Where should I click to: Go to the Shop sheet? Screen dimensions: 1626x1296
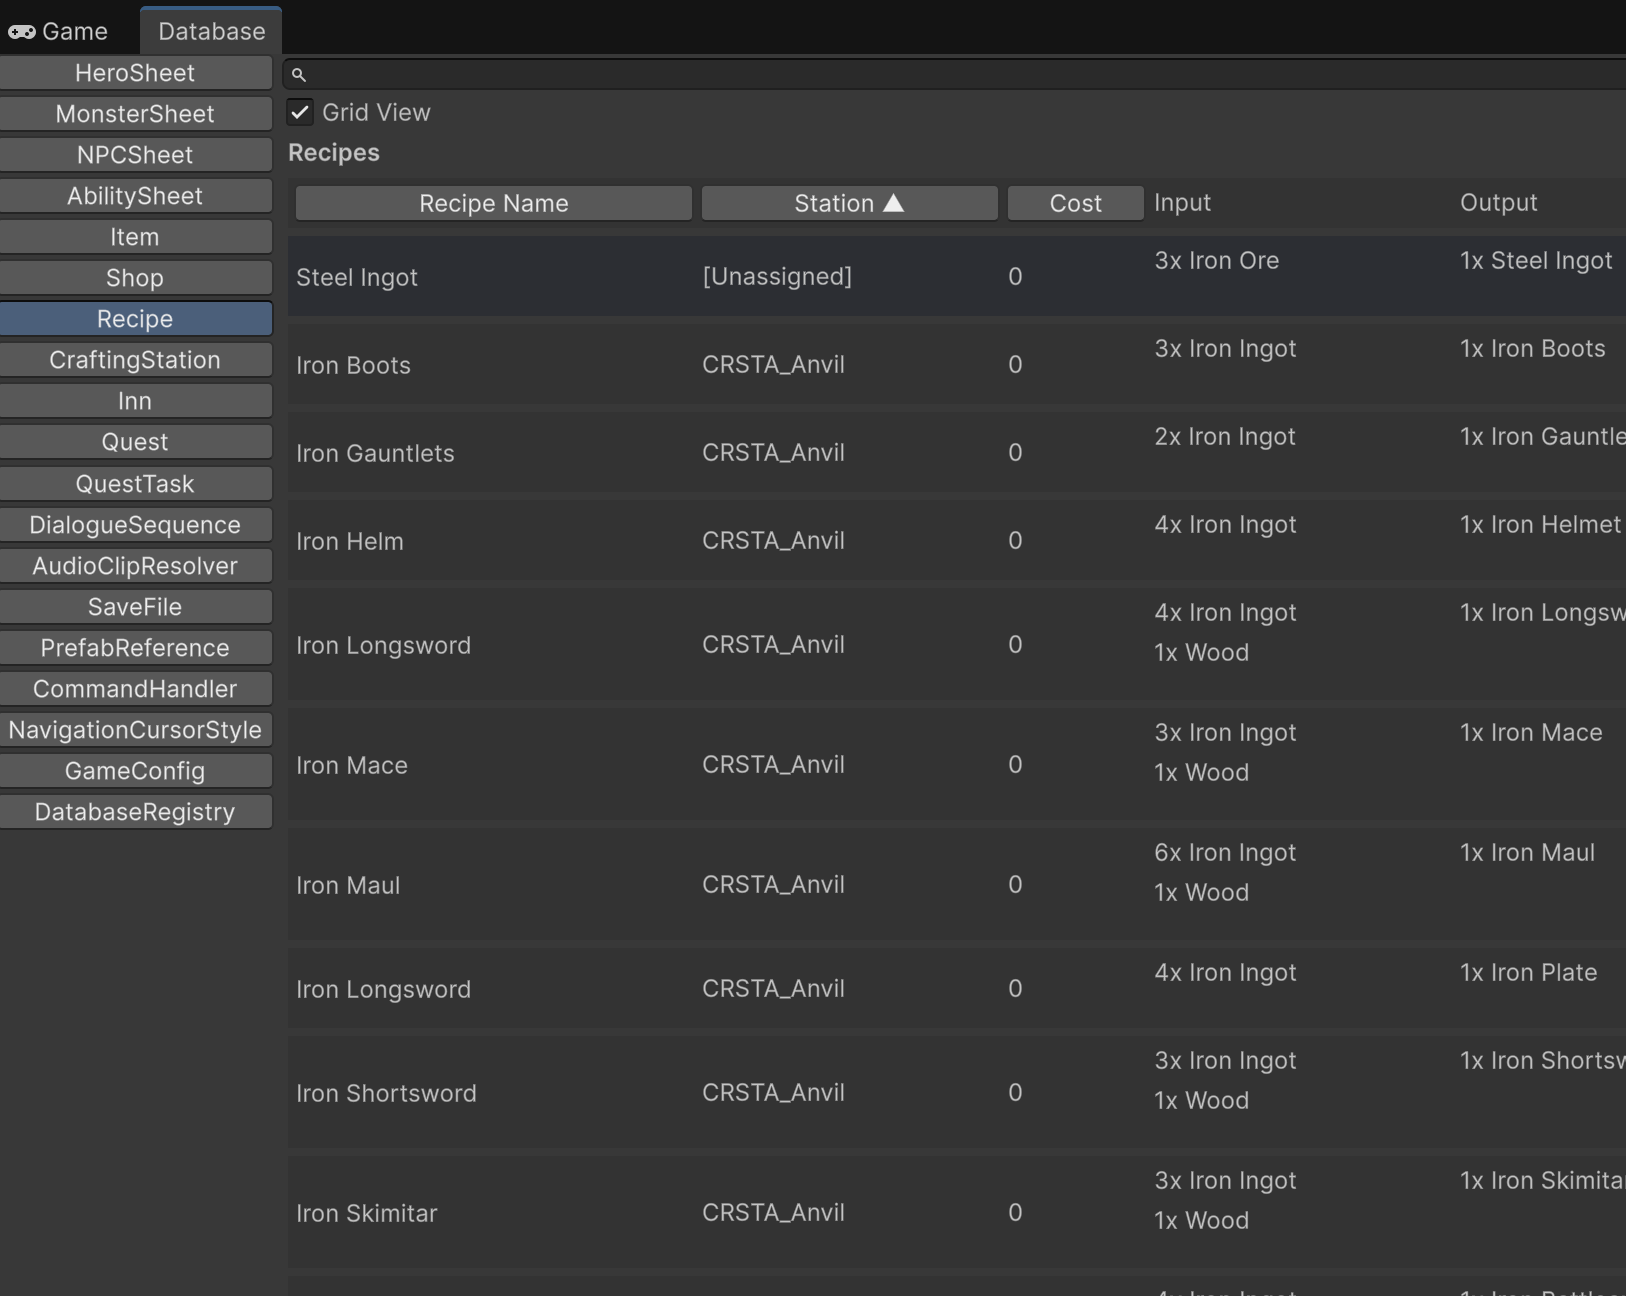coord(135,278)
